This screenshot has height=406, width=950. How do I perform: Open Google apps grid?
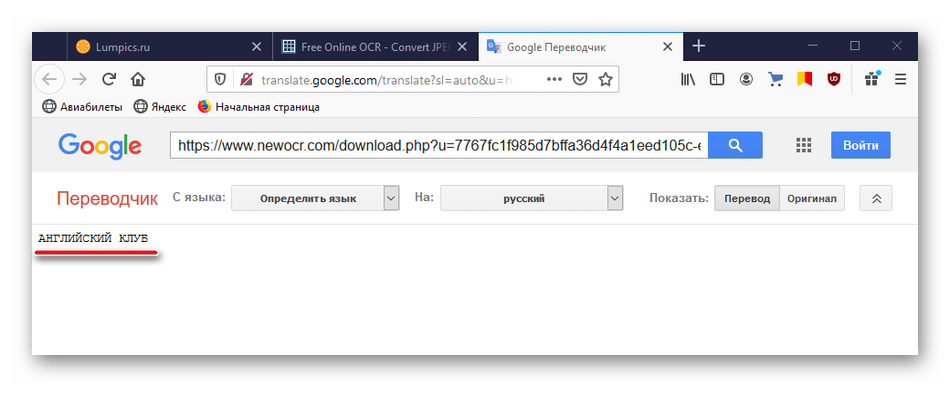point(803,145)
